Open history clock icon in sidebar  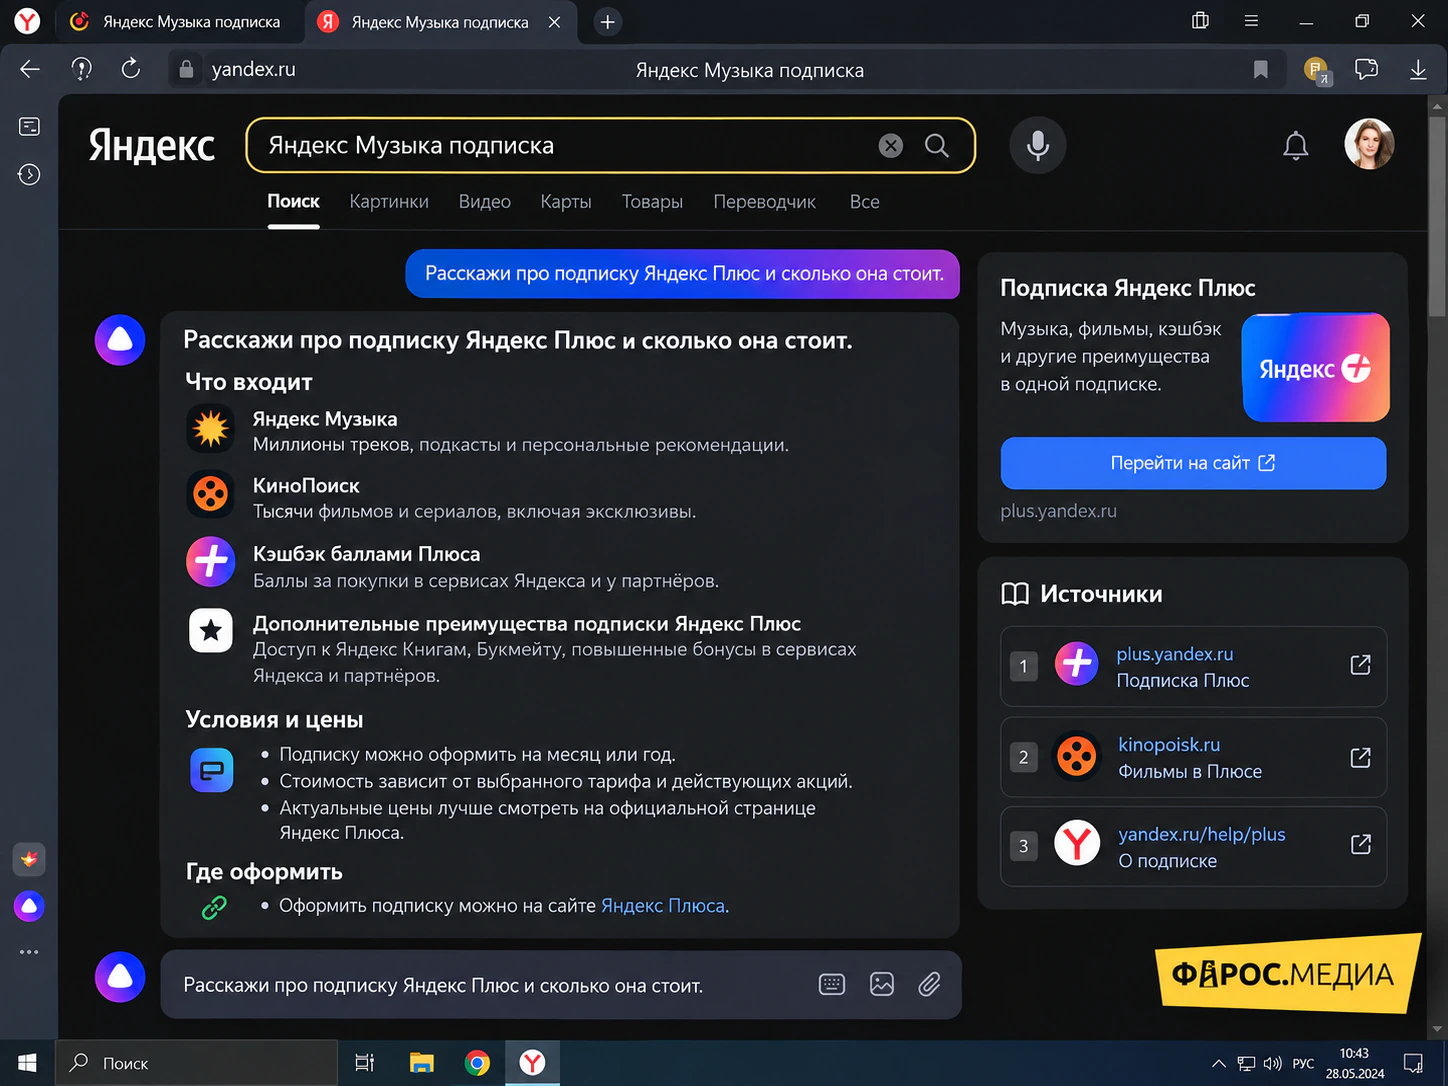coord(29,174)
